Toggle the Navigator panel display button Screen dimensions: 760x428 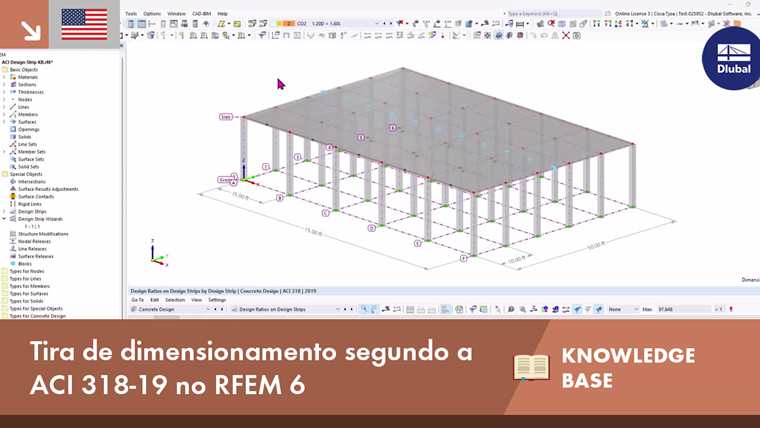pyautogui.click(x=131, y=23)
